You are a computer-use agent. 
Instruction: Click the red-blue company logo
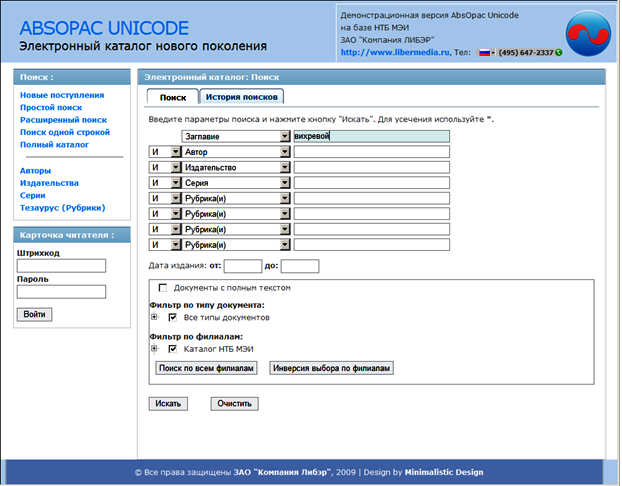(588, 33)
